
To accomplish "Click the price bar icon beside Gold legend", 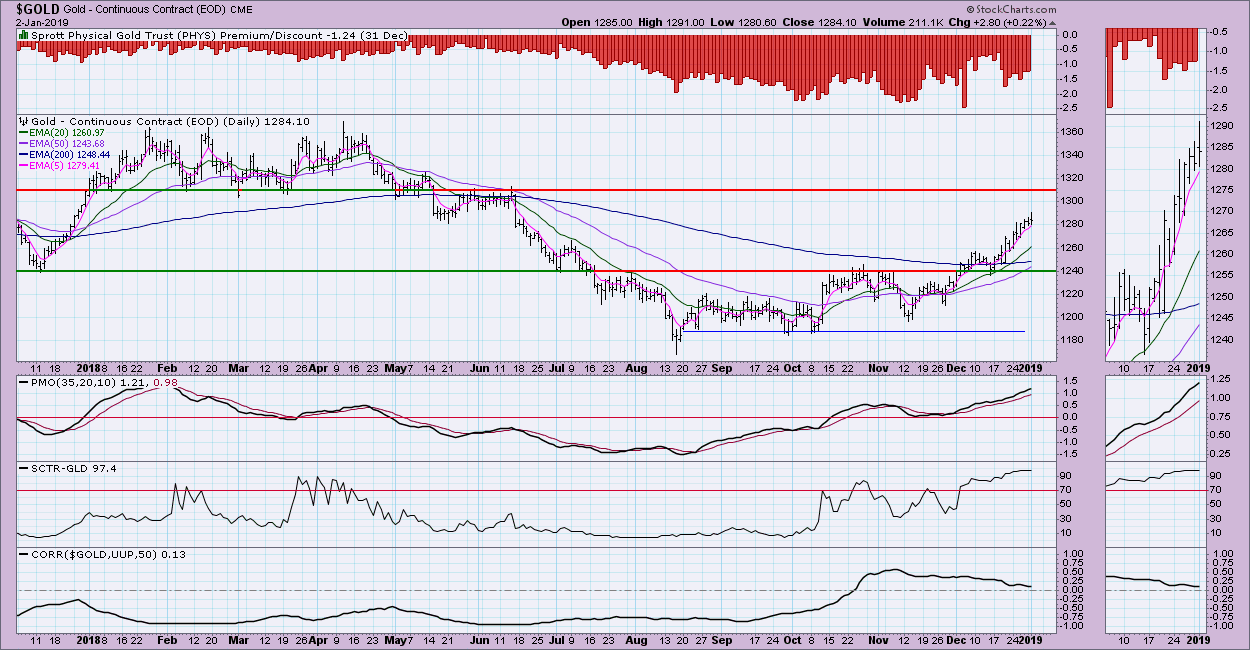I will (22, 122).
